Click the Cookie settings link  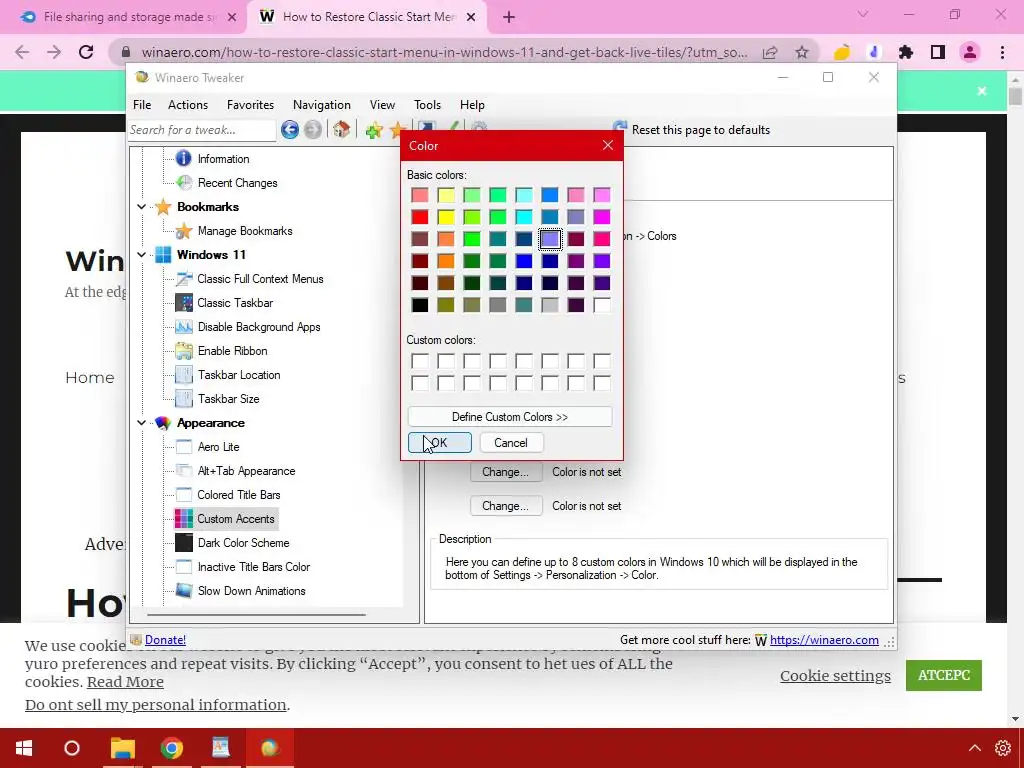click(835, 676)
